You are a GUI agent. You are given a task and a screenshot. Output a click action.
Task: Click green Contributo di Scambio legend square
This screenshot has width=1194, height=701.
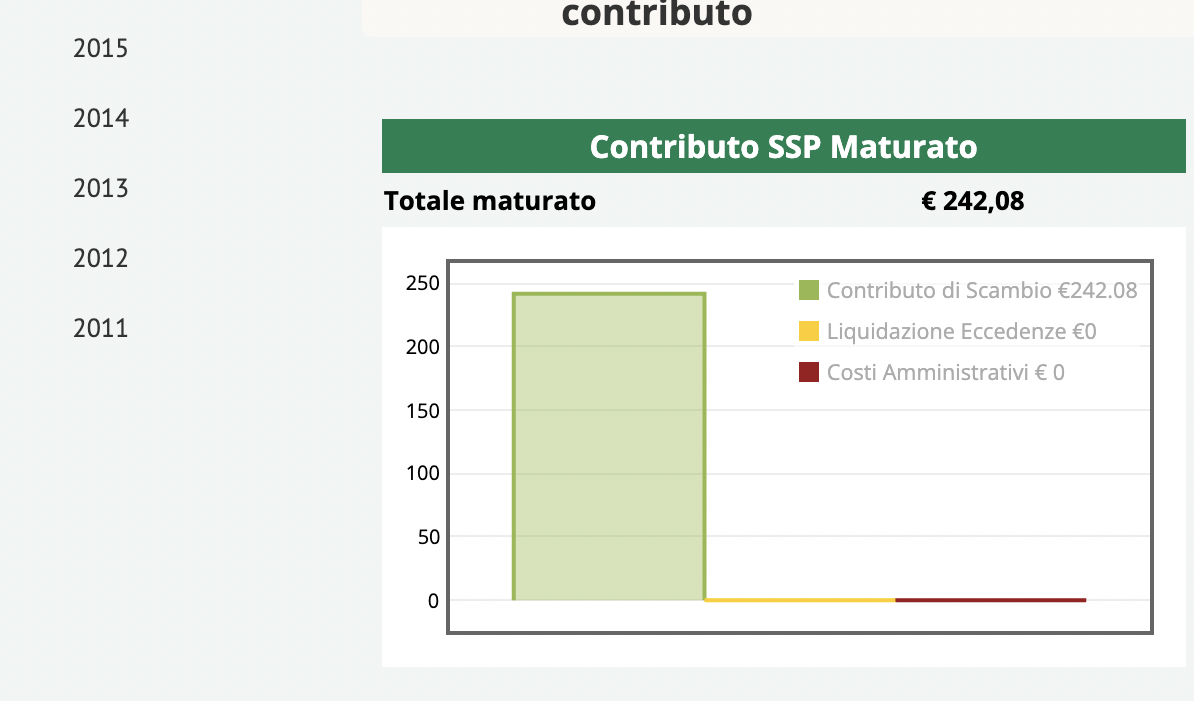pyautogui.click(x=809, y=291)
